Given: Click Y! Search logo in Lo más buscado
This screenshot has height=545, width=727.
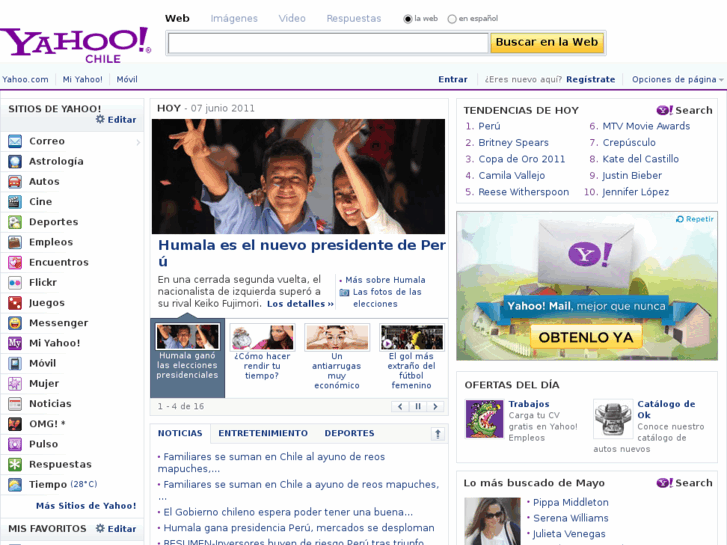Looking at the screenshot, I should click(684, 483).
